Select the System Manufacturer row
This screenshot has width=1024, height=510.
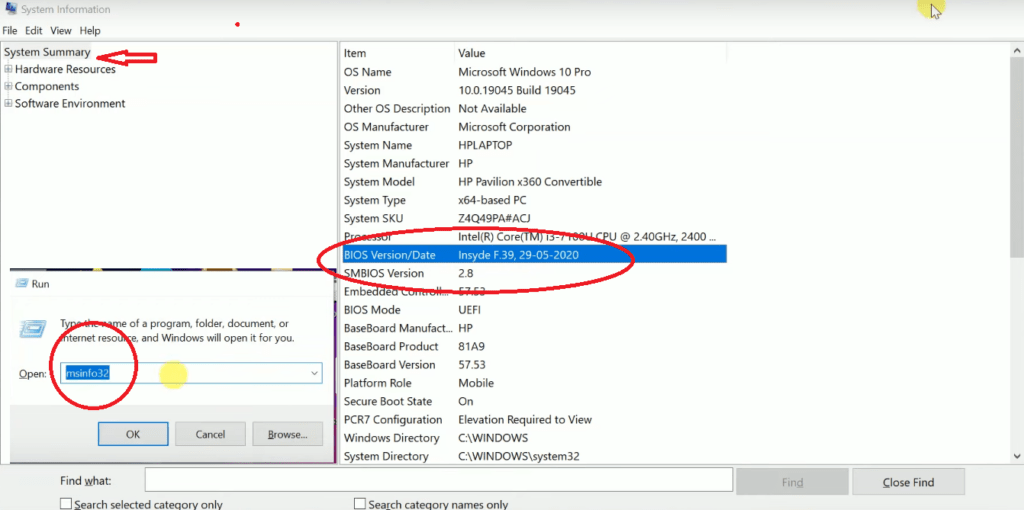pyautogui.click(x=534, y=163)
